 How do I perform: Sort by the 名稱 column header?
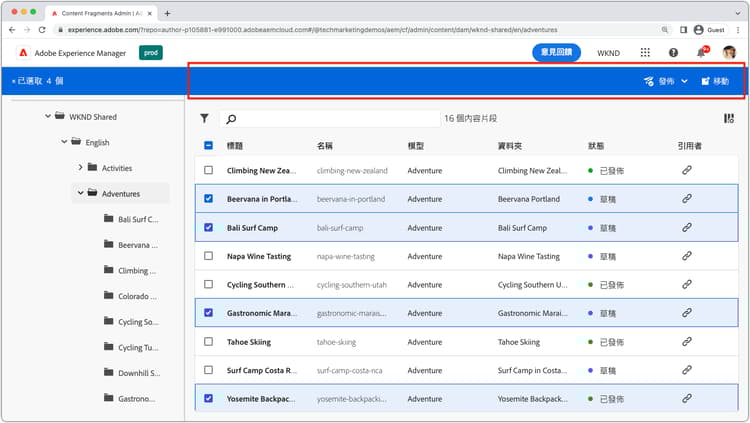click(x=325, y=146)
